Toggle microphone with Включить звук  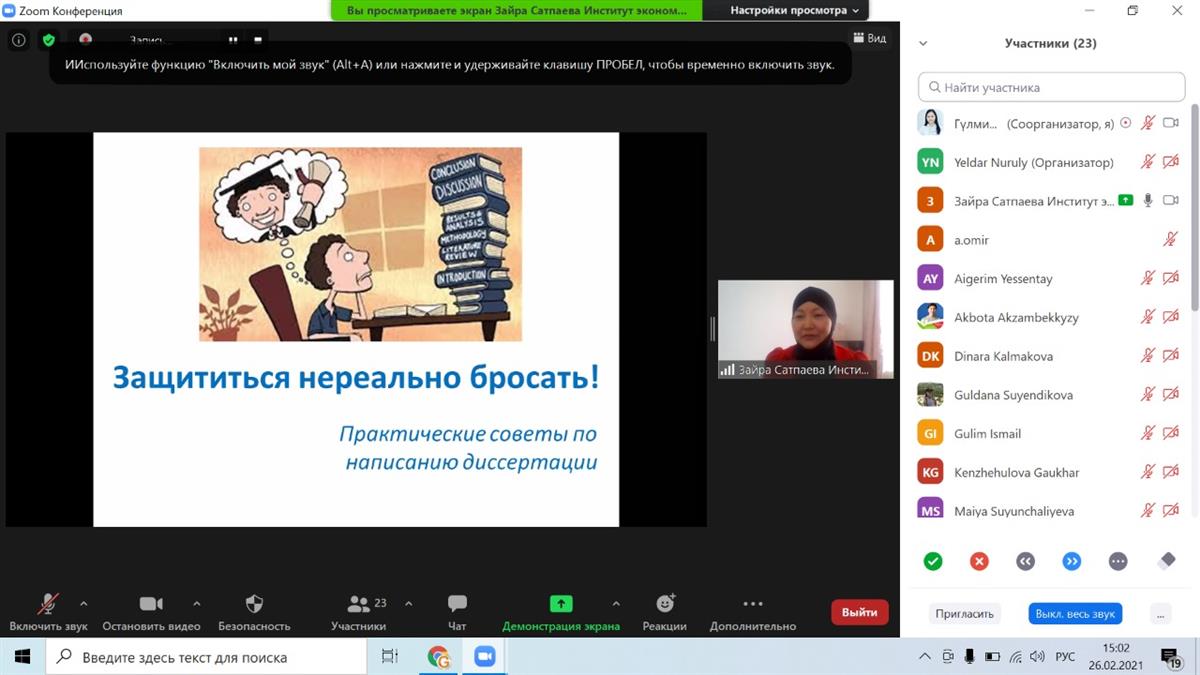point(48,604)
